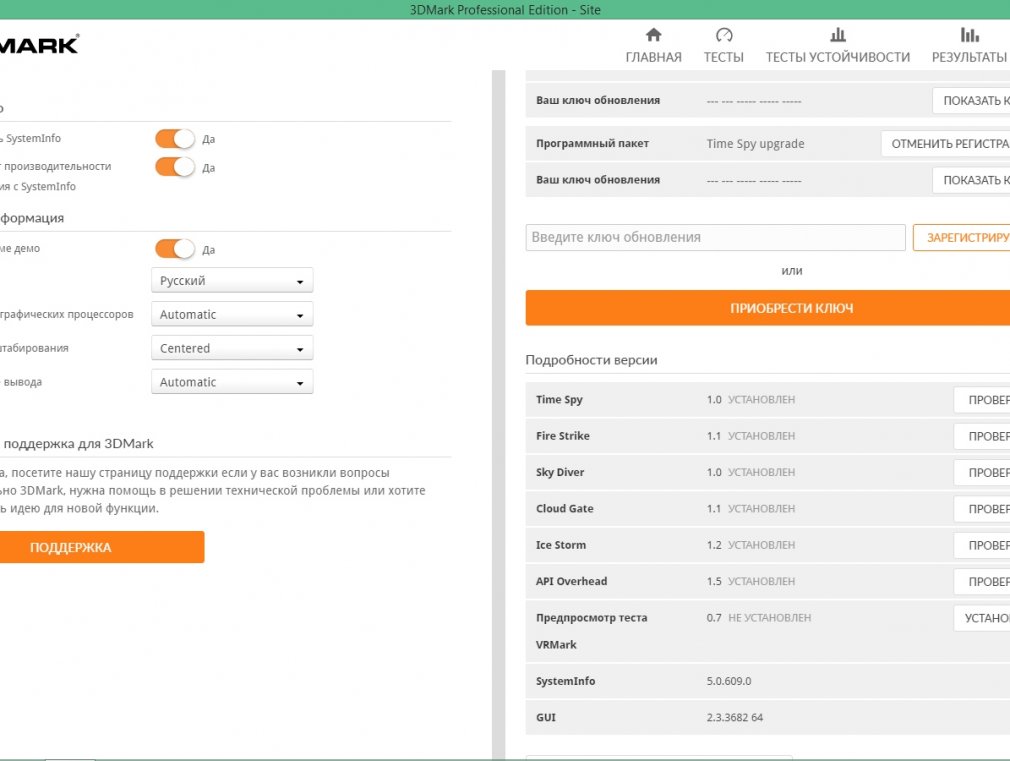Open the home page via the house icon

click(x=653, y=35)
